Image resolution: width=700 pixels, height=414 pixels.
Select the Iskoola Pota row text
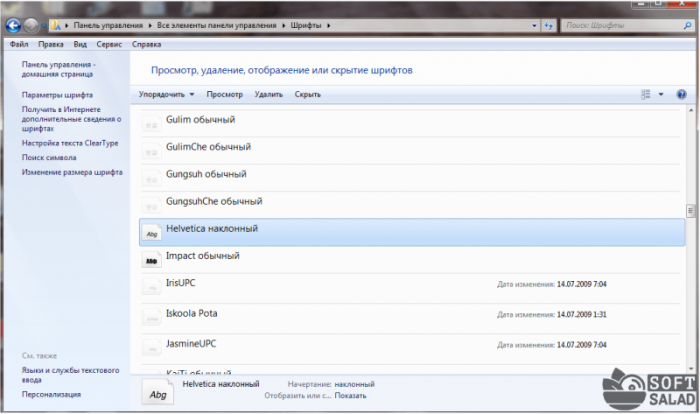(x=192, y=314)
